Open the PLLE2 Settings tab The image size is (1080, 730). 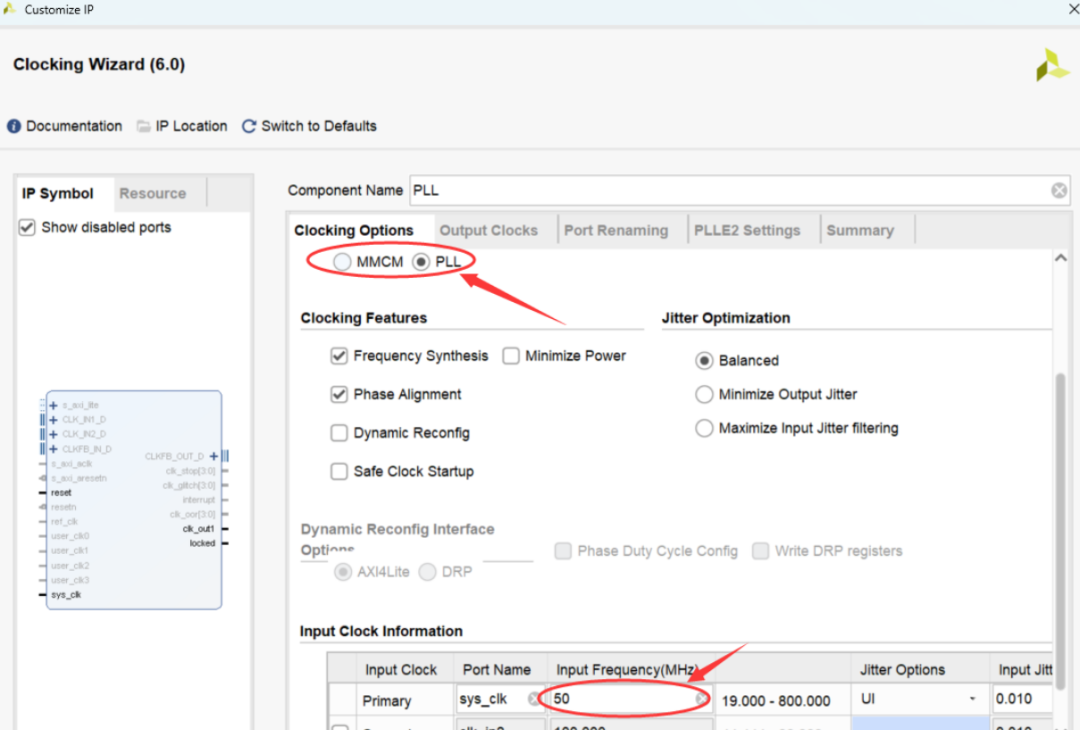(747, 230)
